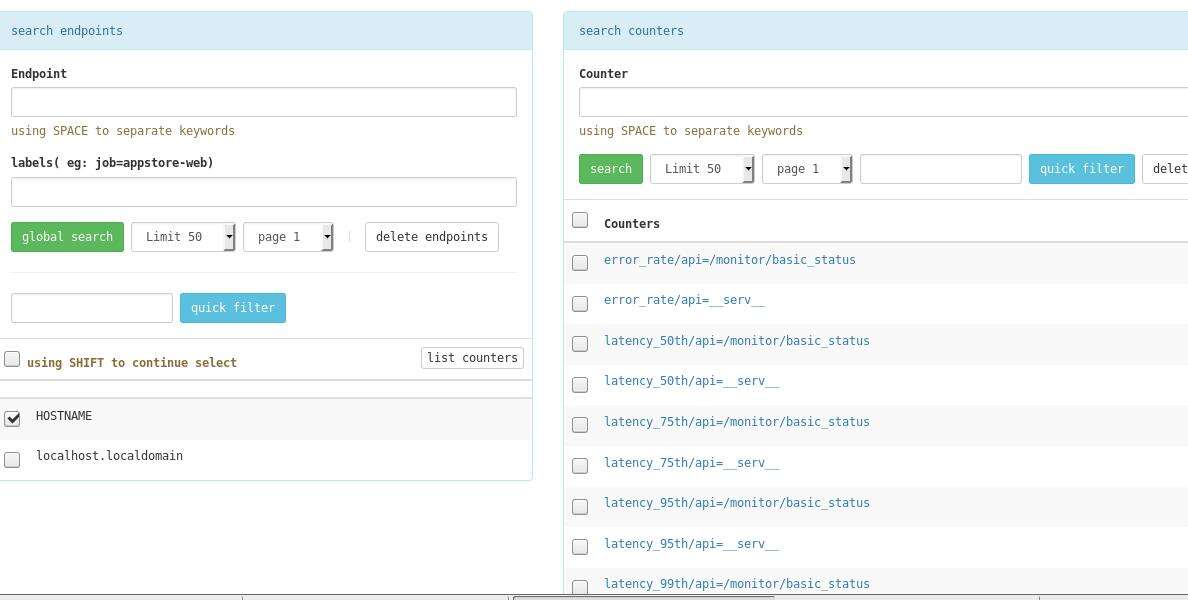
Task: Click the labels input field
Action: coord(264,192)
